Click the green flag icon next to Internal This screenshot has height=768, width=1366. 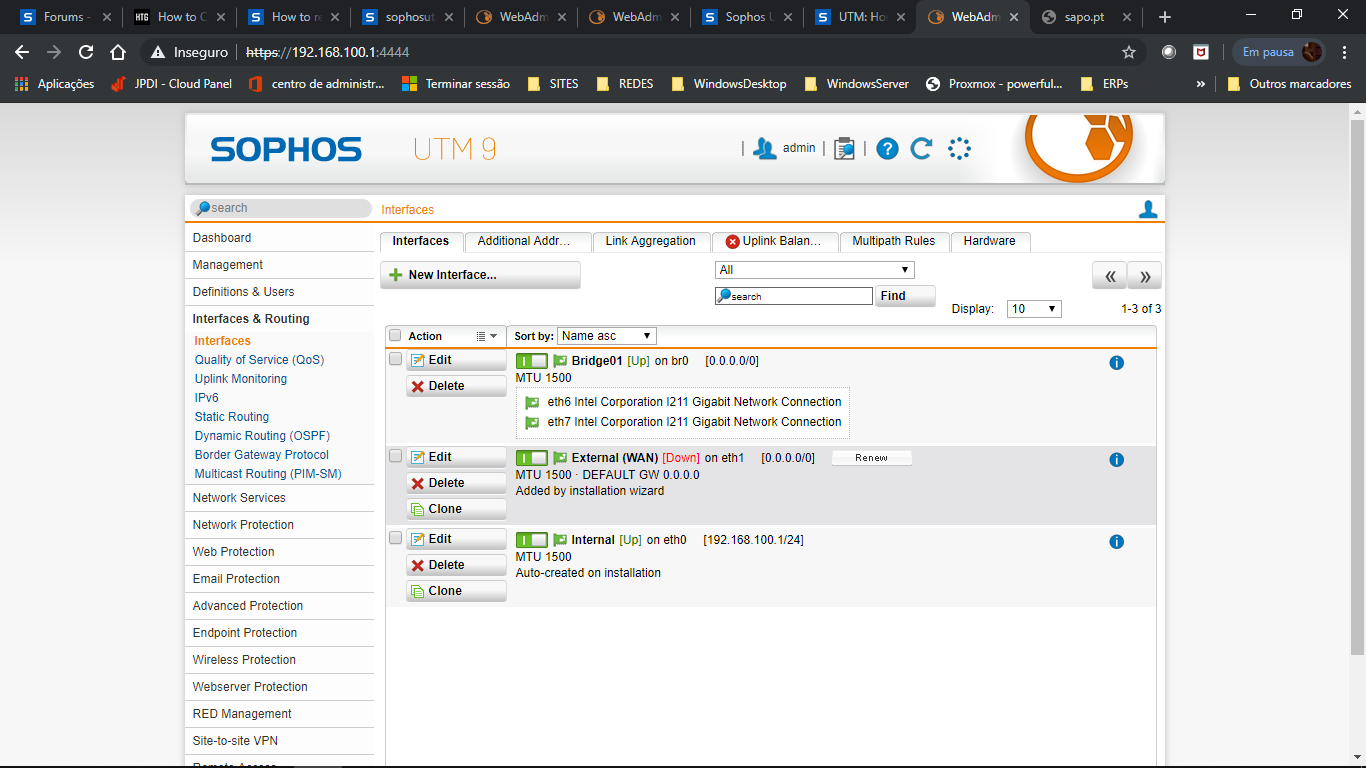560,540
